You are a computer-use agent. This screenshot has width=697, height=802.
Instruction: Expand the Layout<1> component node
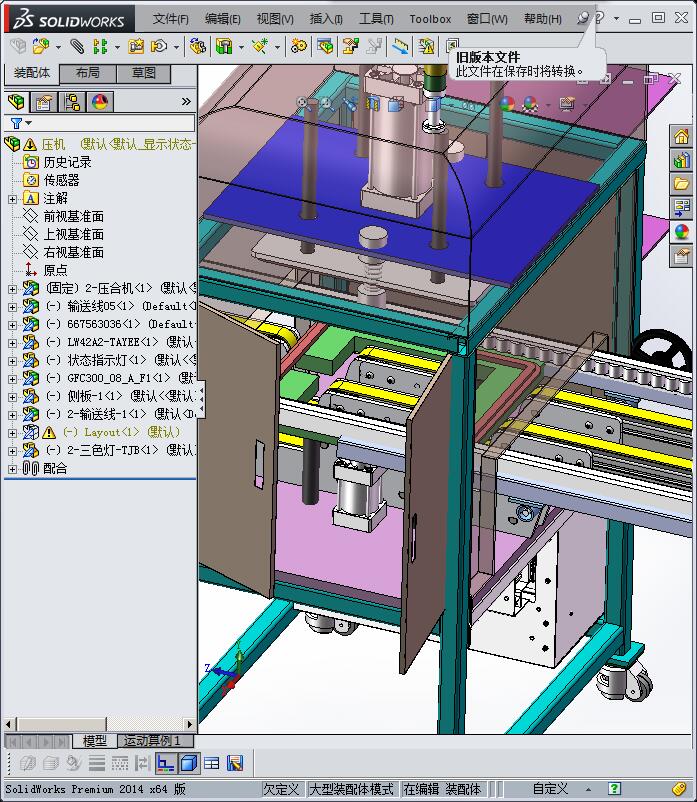pos(12,433)
